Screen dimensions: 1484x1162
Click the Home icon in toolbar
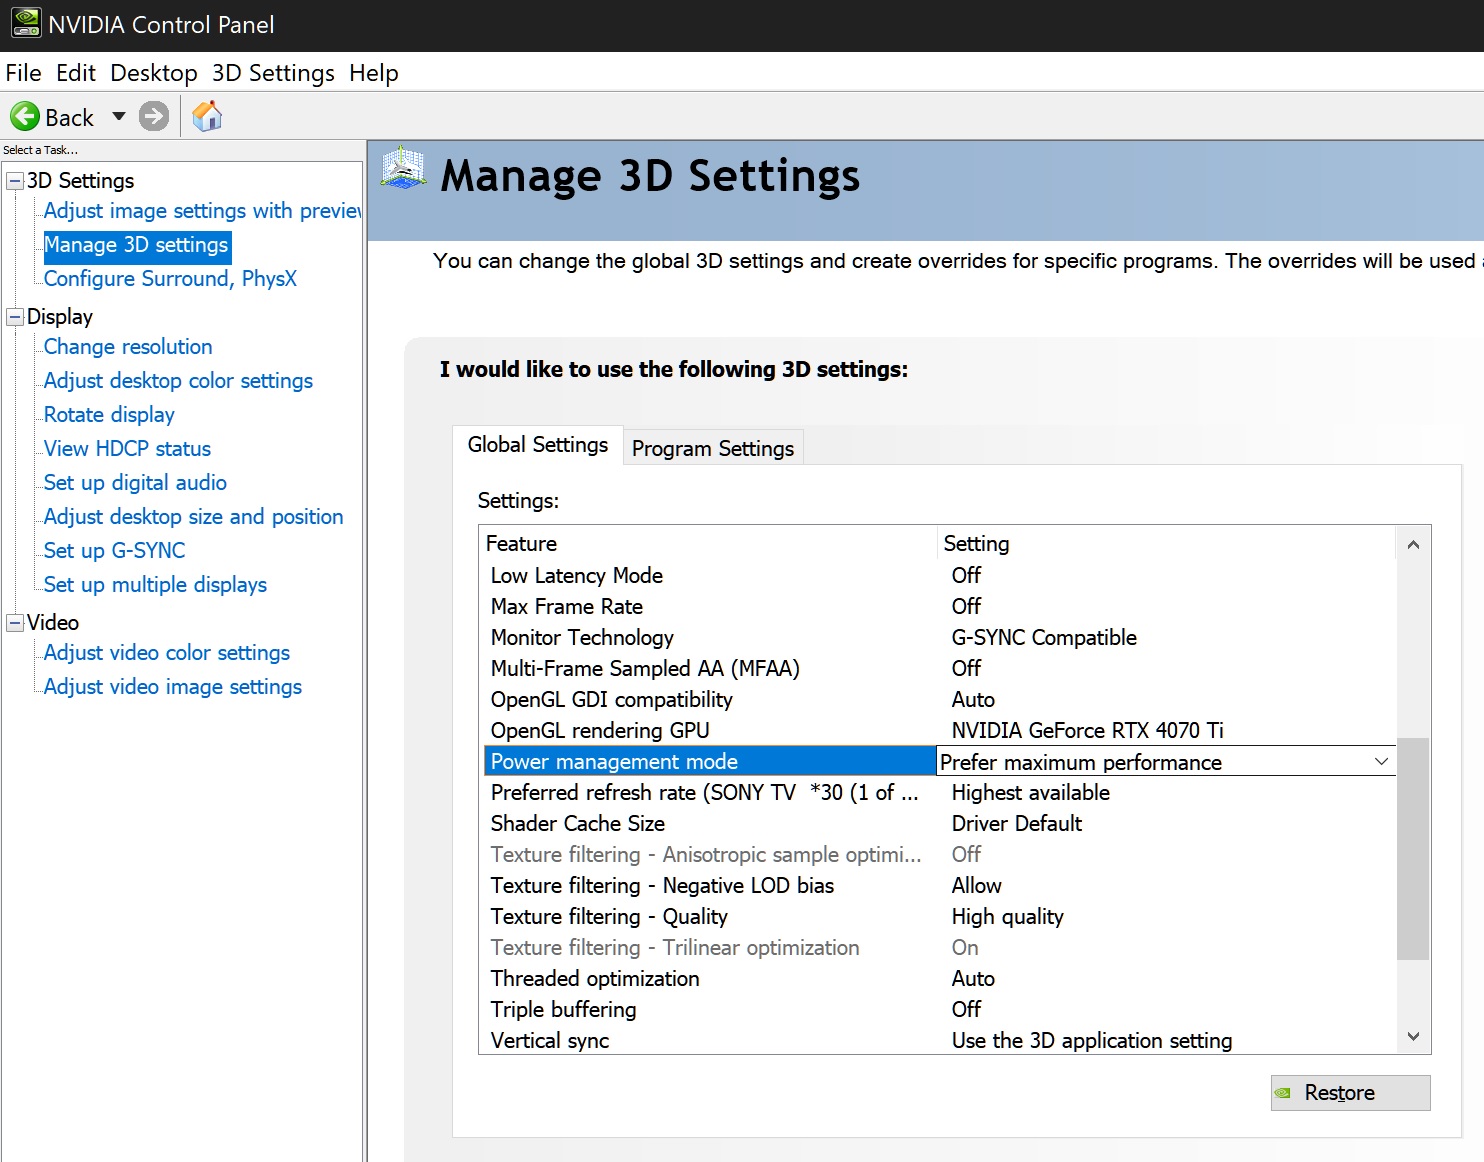pyautogui.click(x=207, y=116)
